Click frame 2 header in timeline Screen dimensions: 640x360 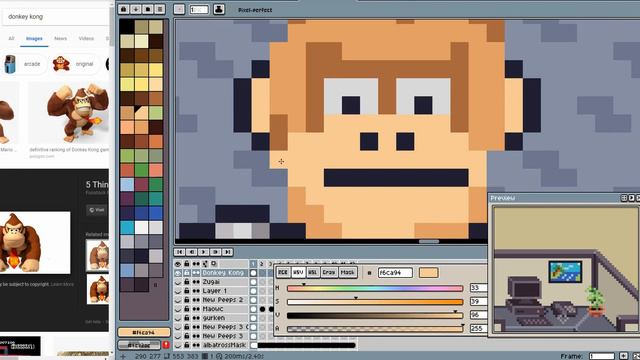[262, 264]
